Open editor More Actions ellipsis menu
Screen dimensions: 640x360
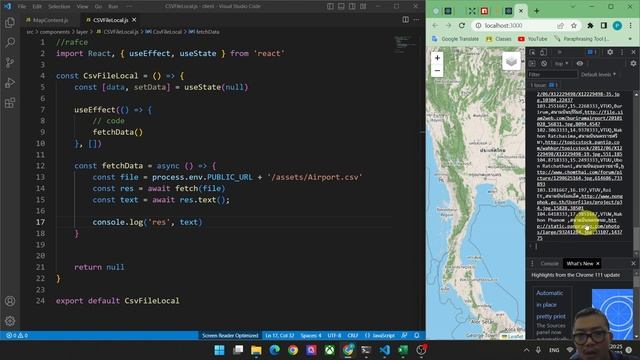coord(416,20)
